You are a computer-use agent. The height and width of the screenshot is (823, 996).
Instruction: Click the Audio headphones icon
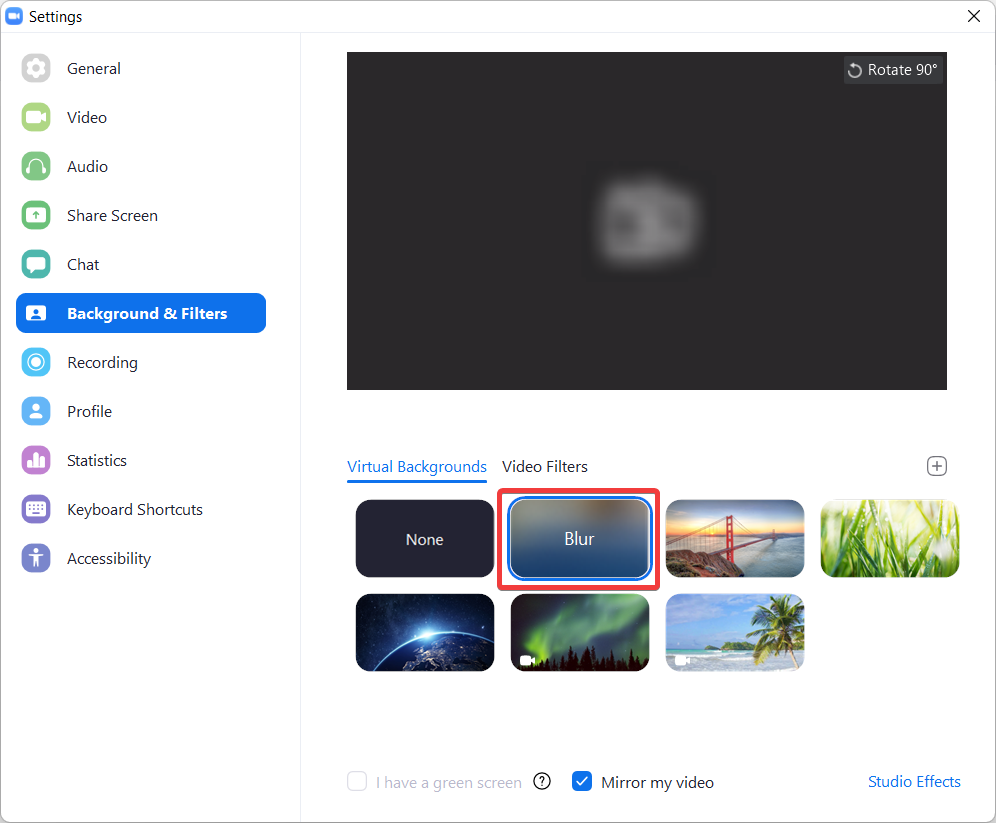36,166
